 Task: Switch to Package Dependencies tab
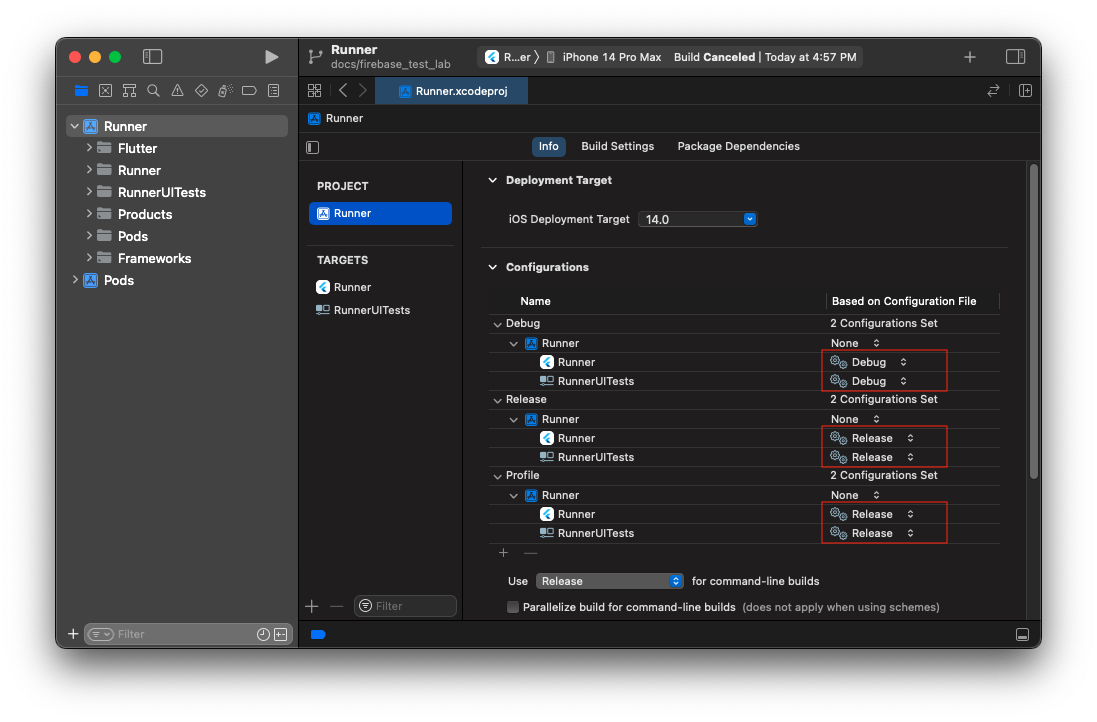(x=738, y=146)
